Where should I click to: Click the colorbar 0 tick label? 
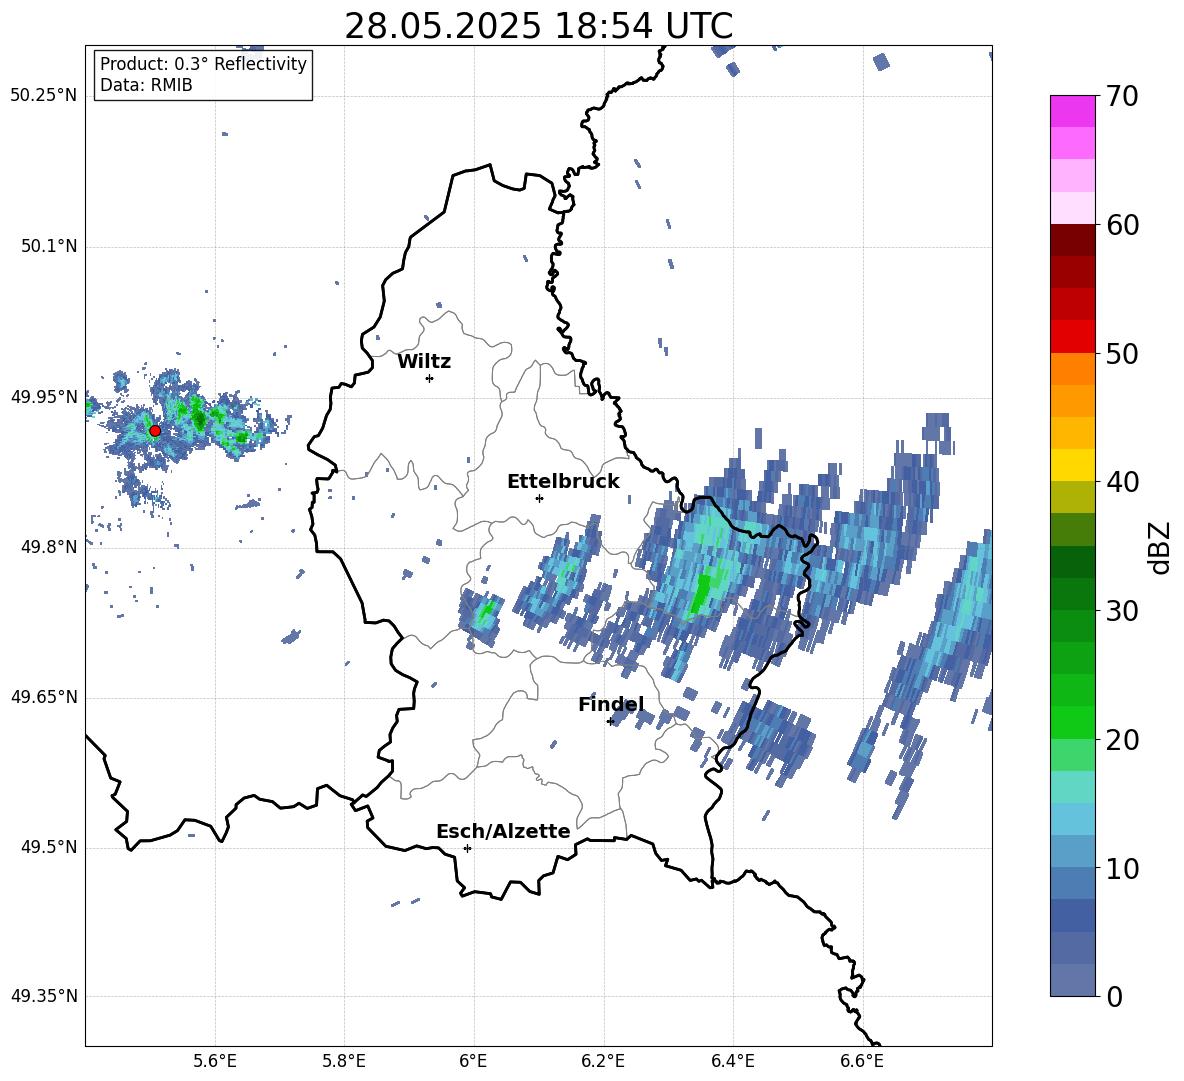click(1114, 996)
